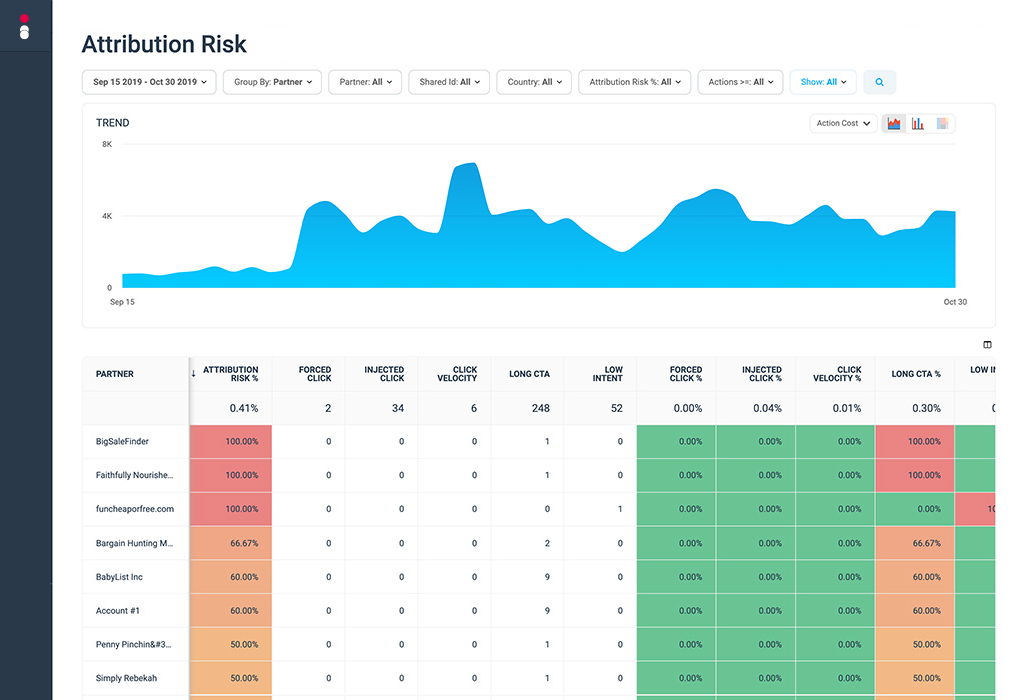Switch the trend to heatmap view
The image size is (1024, 700).
point(942,124)
